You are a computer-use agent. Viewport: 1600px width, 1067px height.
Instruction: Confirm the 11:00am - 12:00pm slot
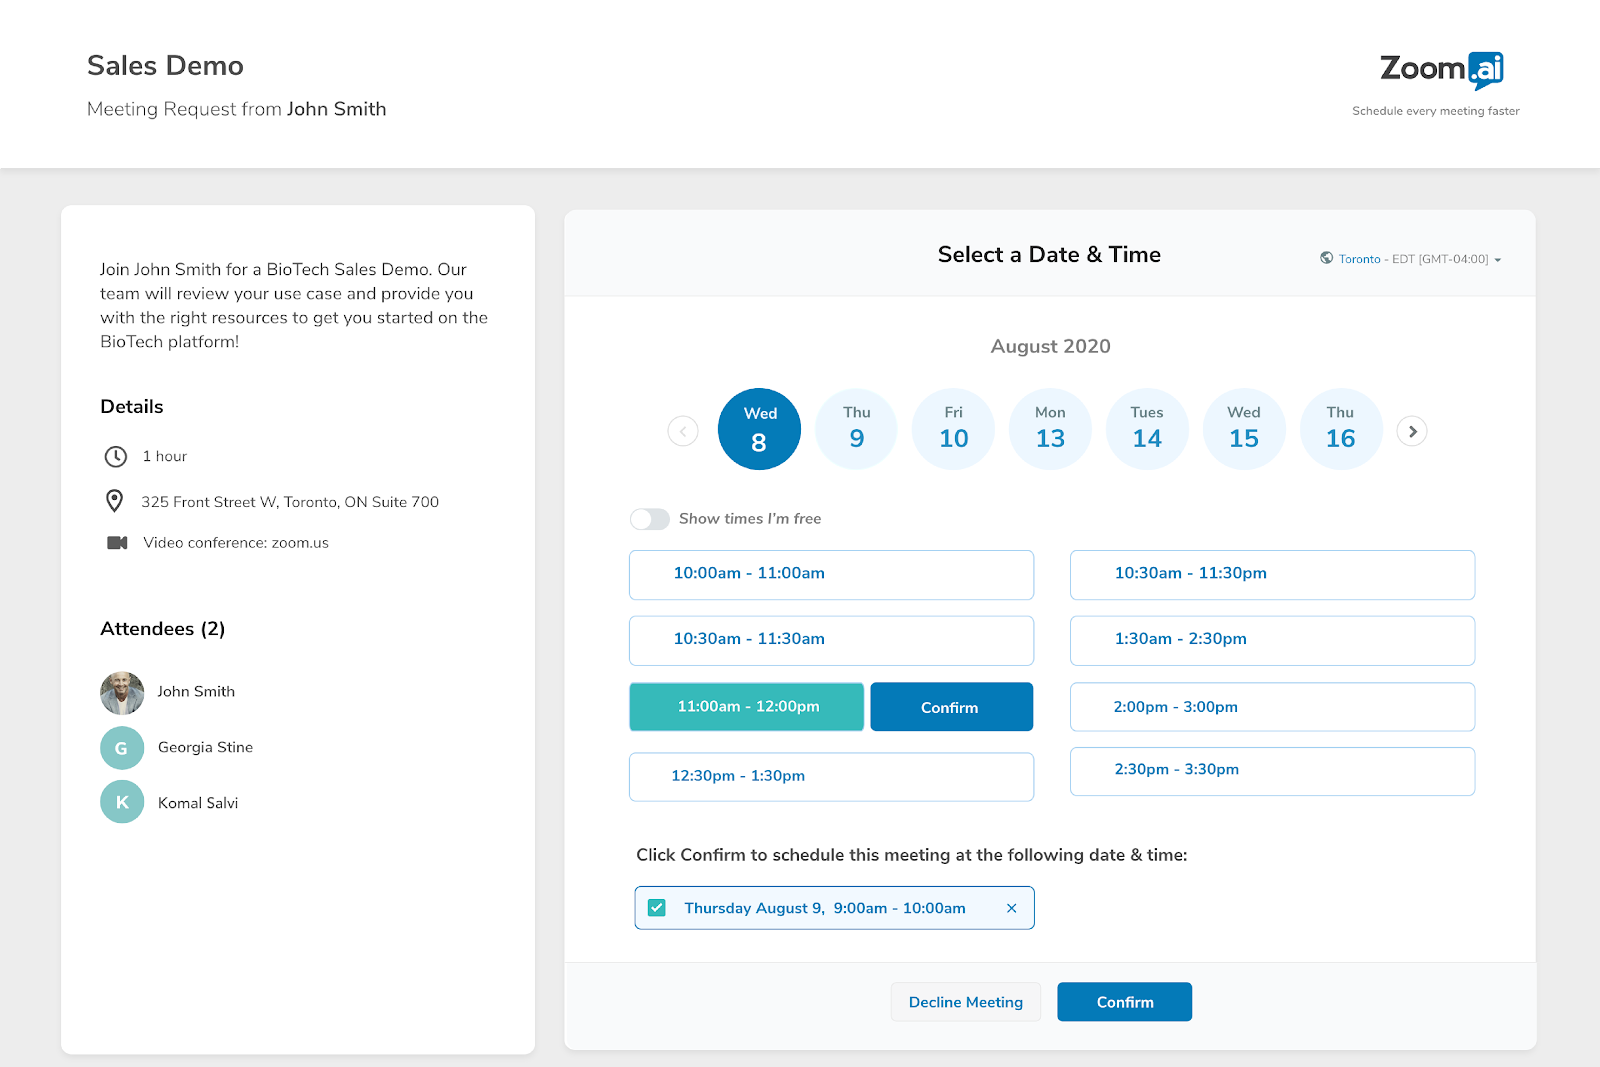(951, 707)
